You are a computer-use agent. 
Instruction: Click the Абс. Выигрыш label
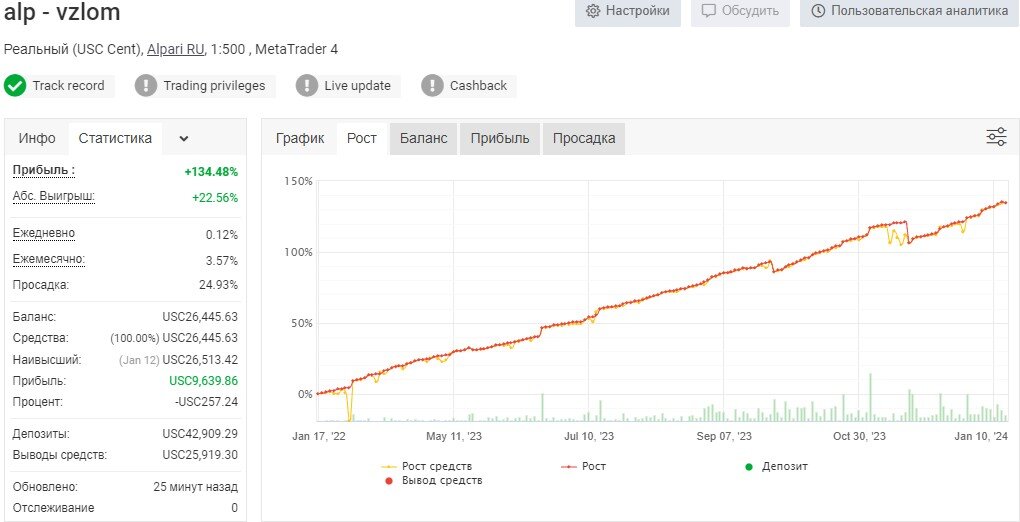(54, 196)
